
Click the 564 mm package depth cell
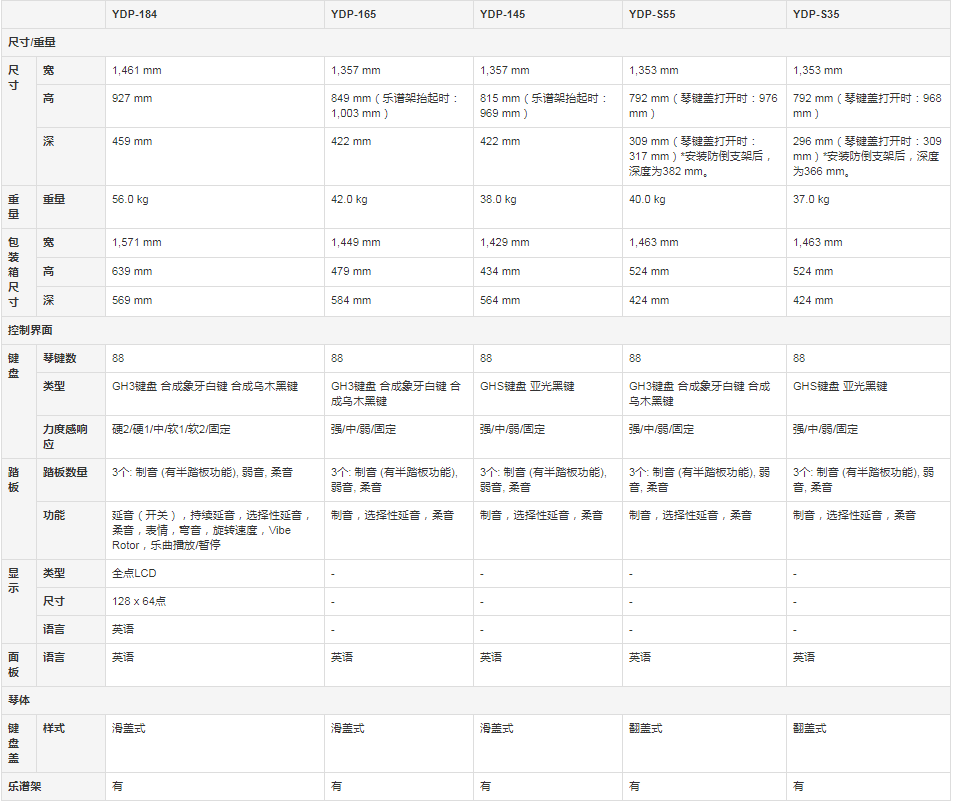click(x=548, y=301)
